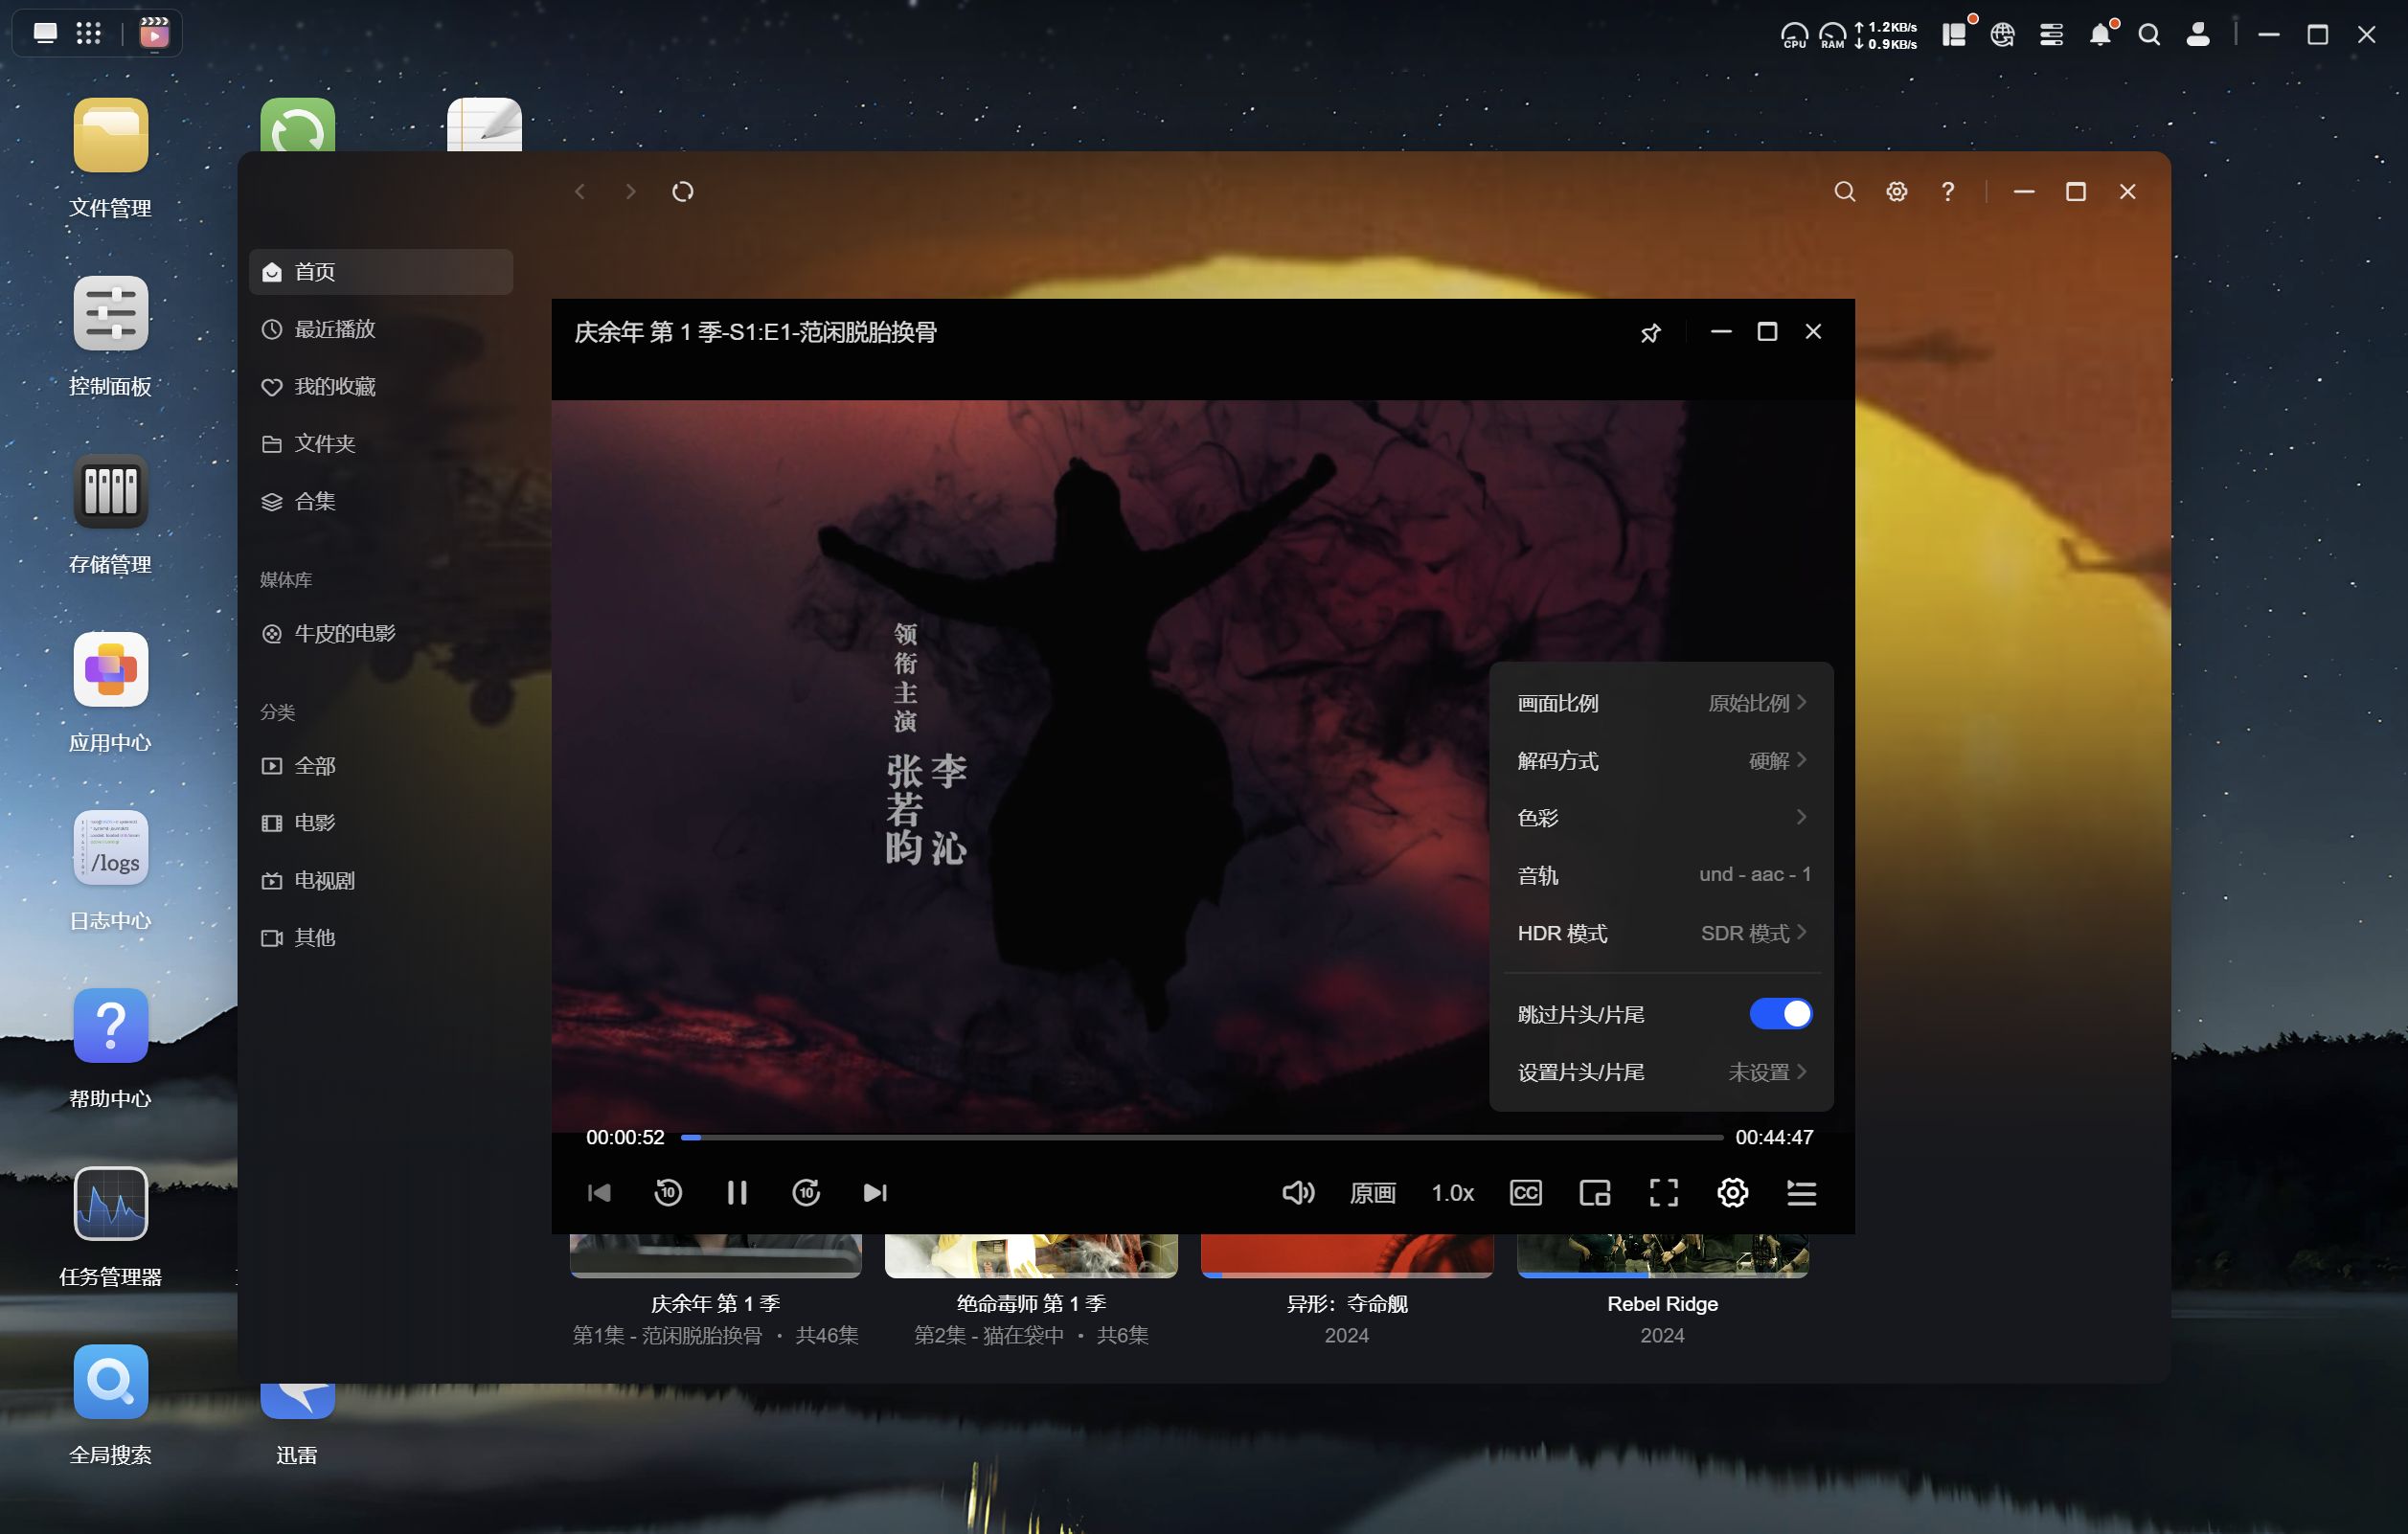2408x1534 pixels.
Task: Open the episode playlist icon
Action: tap(1801, 1192)
